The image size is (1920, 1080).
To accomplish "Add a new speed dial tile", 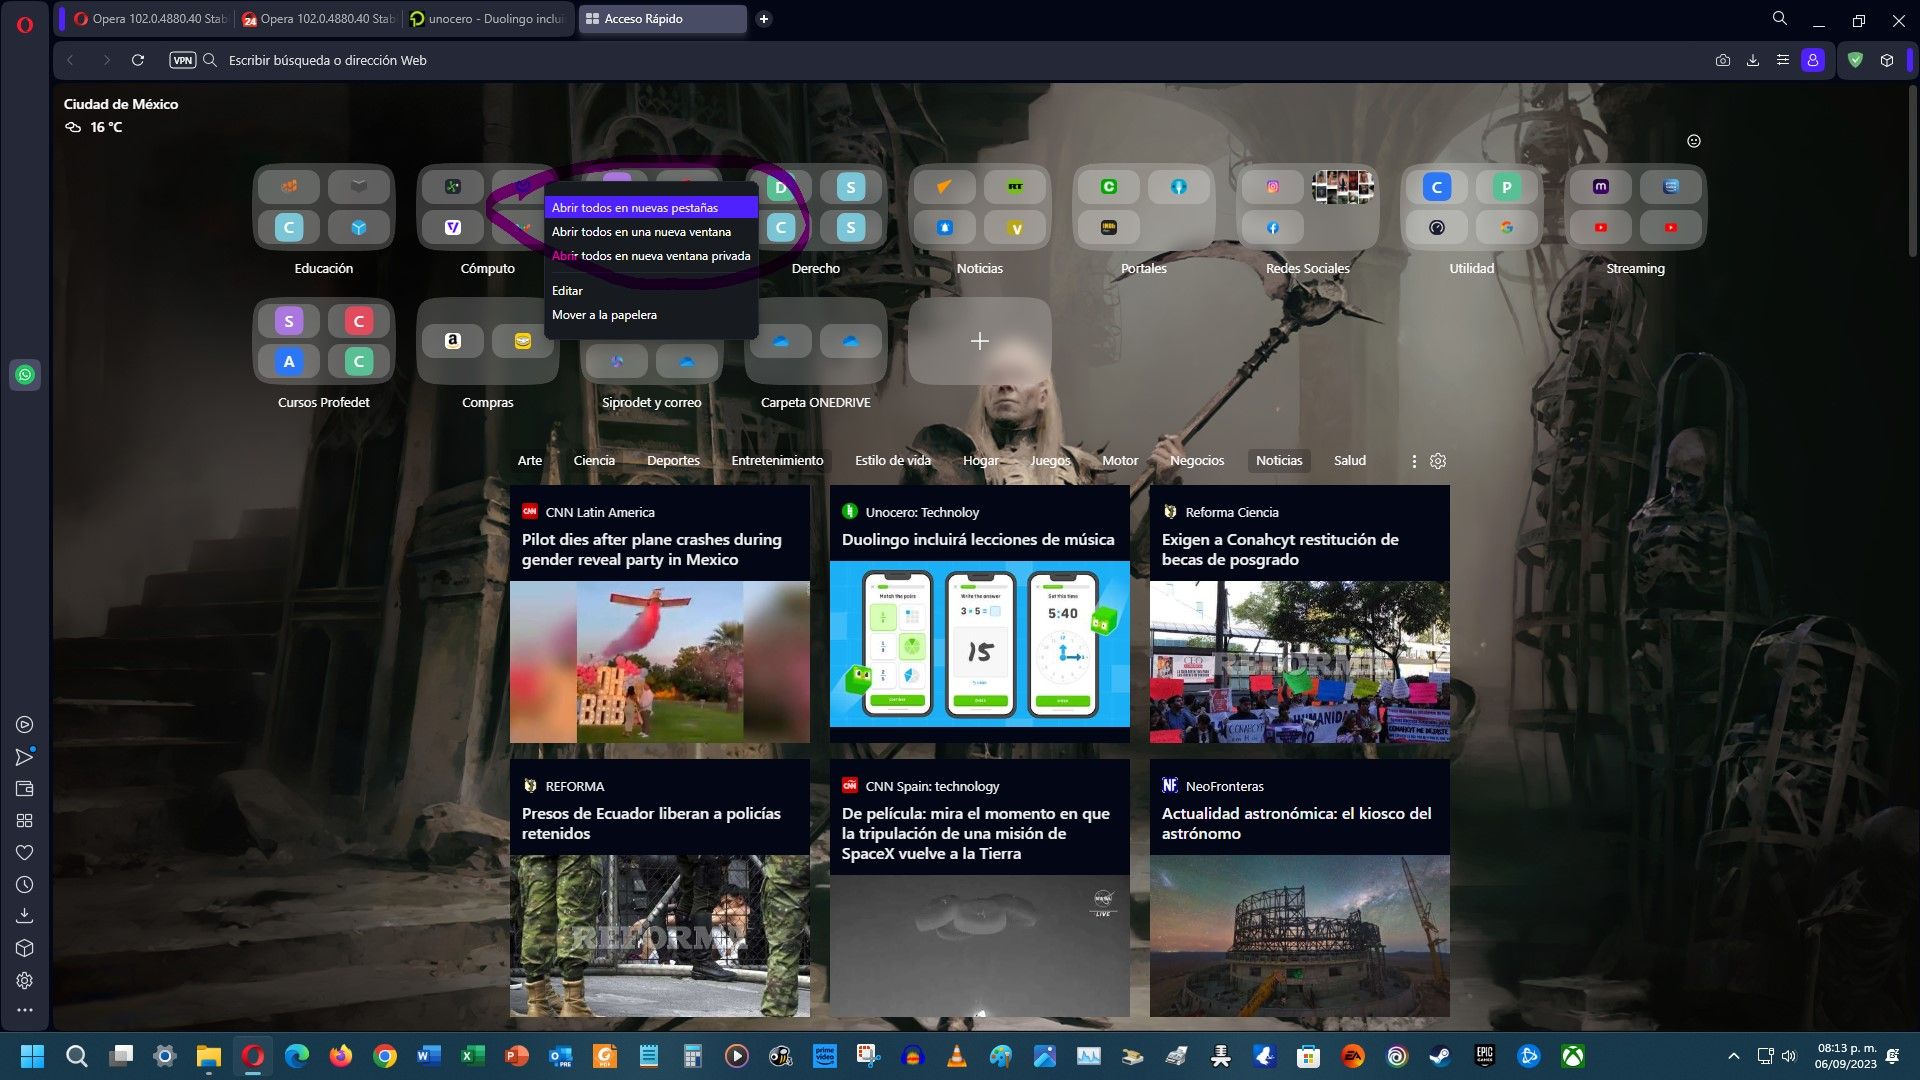I will point(980,341).
